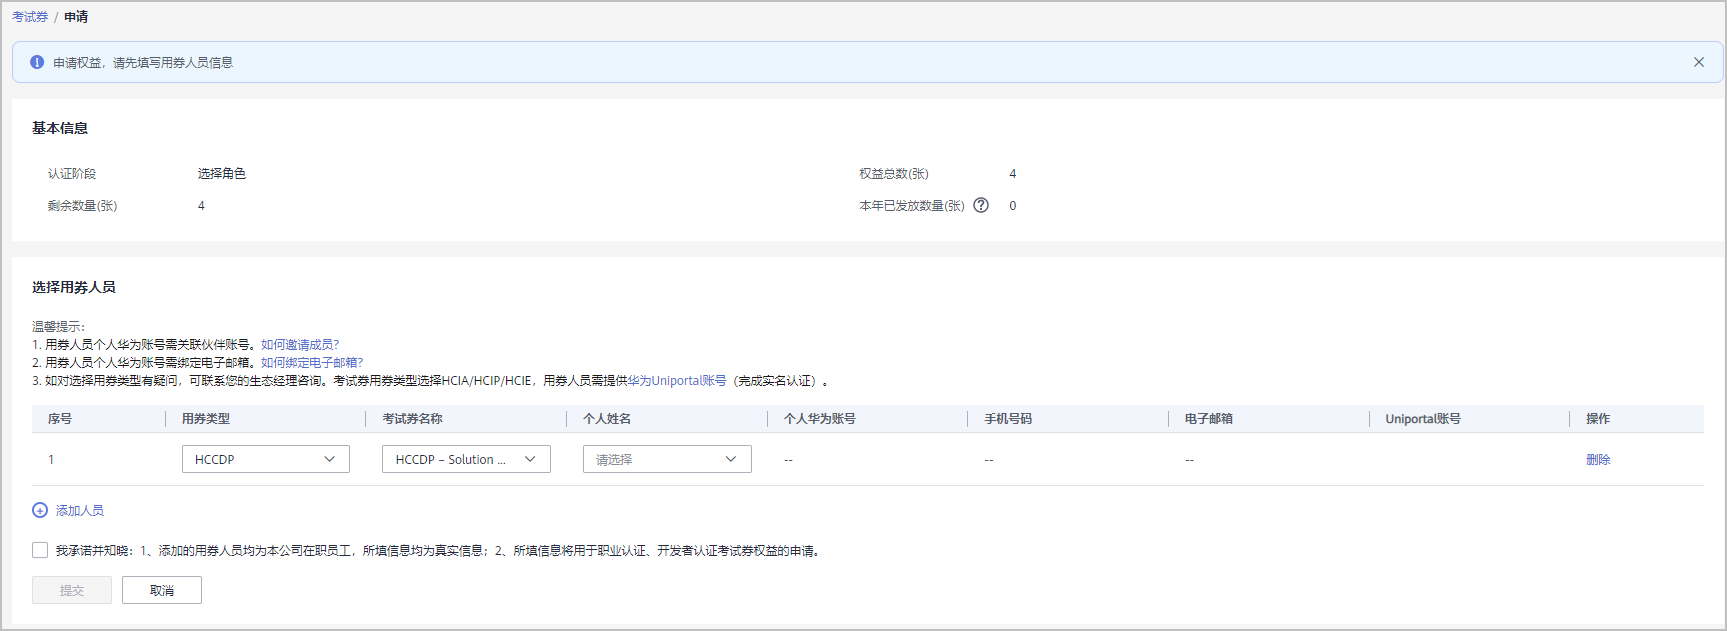Click the 认证阶段 label
This screenshot has width=1727, height=631.
[72, 173]
